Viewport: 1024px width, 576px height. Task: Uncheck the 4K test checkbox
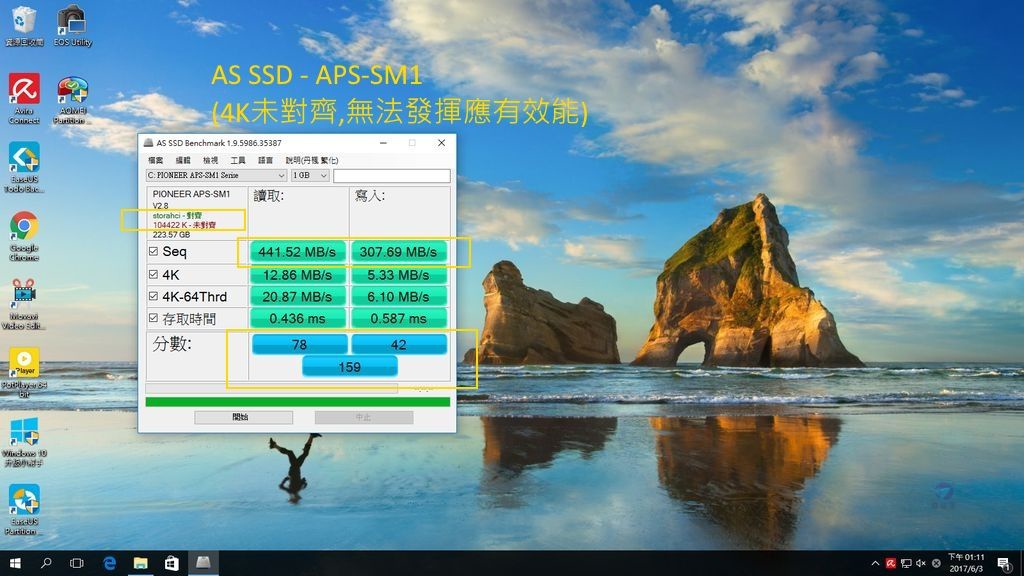click(153, 274)
